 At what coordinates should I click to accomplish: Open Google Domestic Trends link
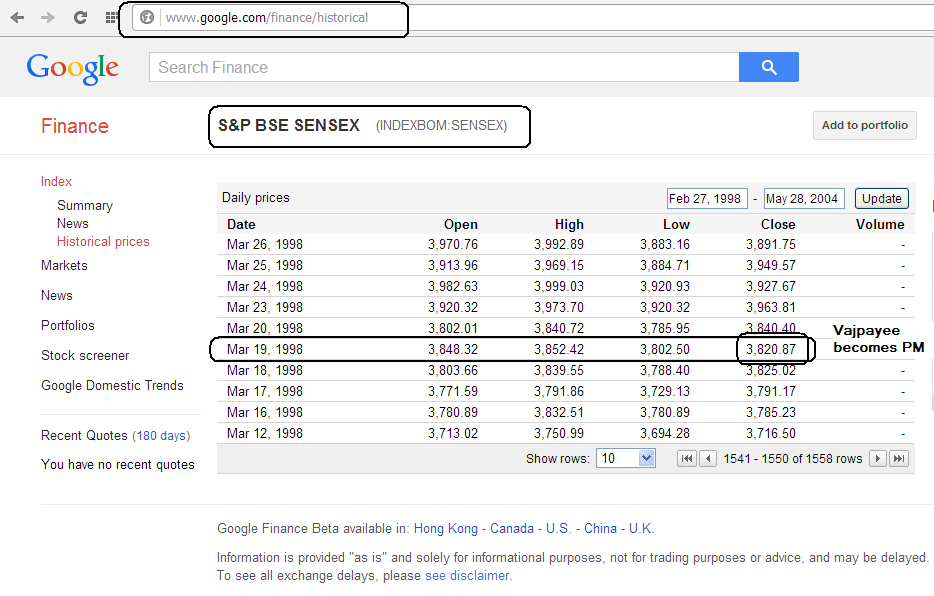click(113, 386)
